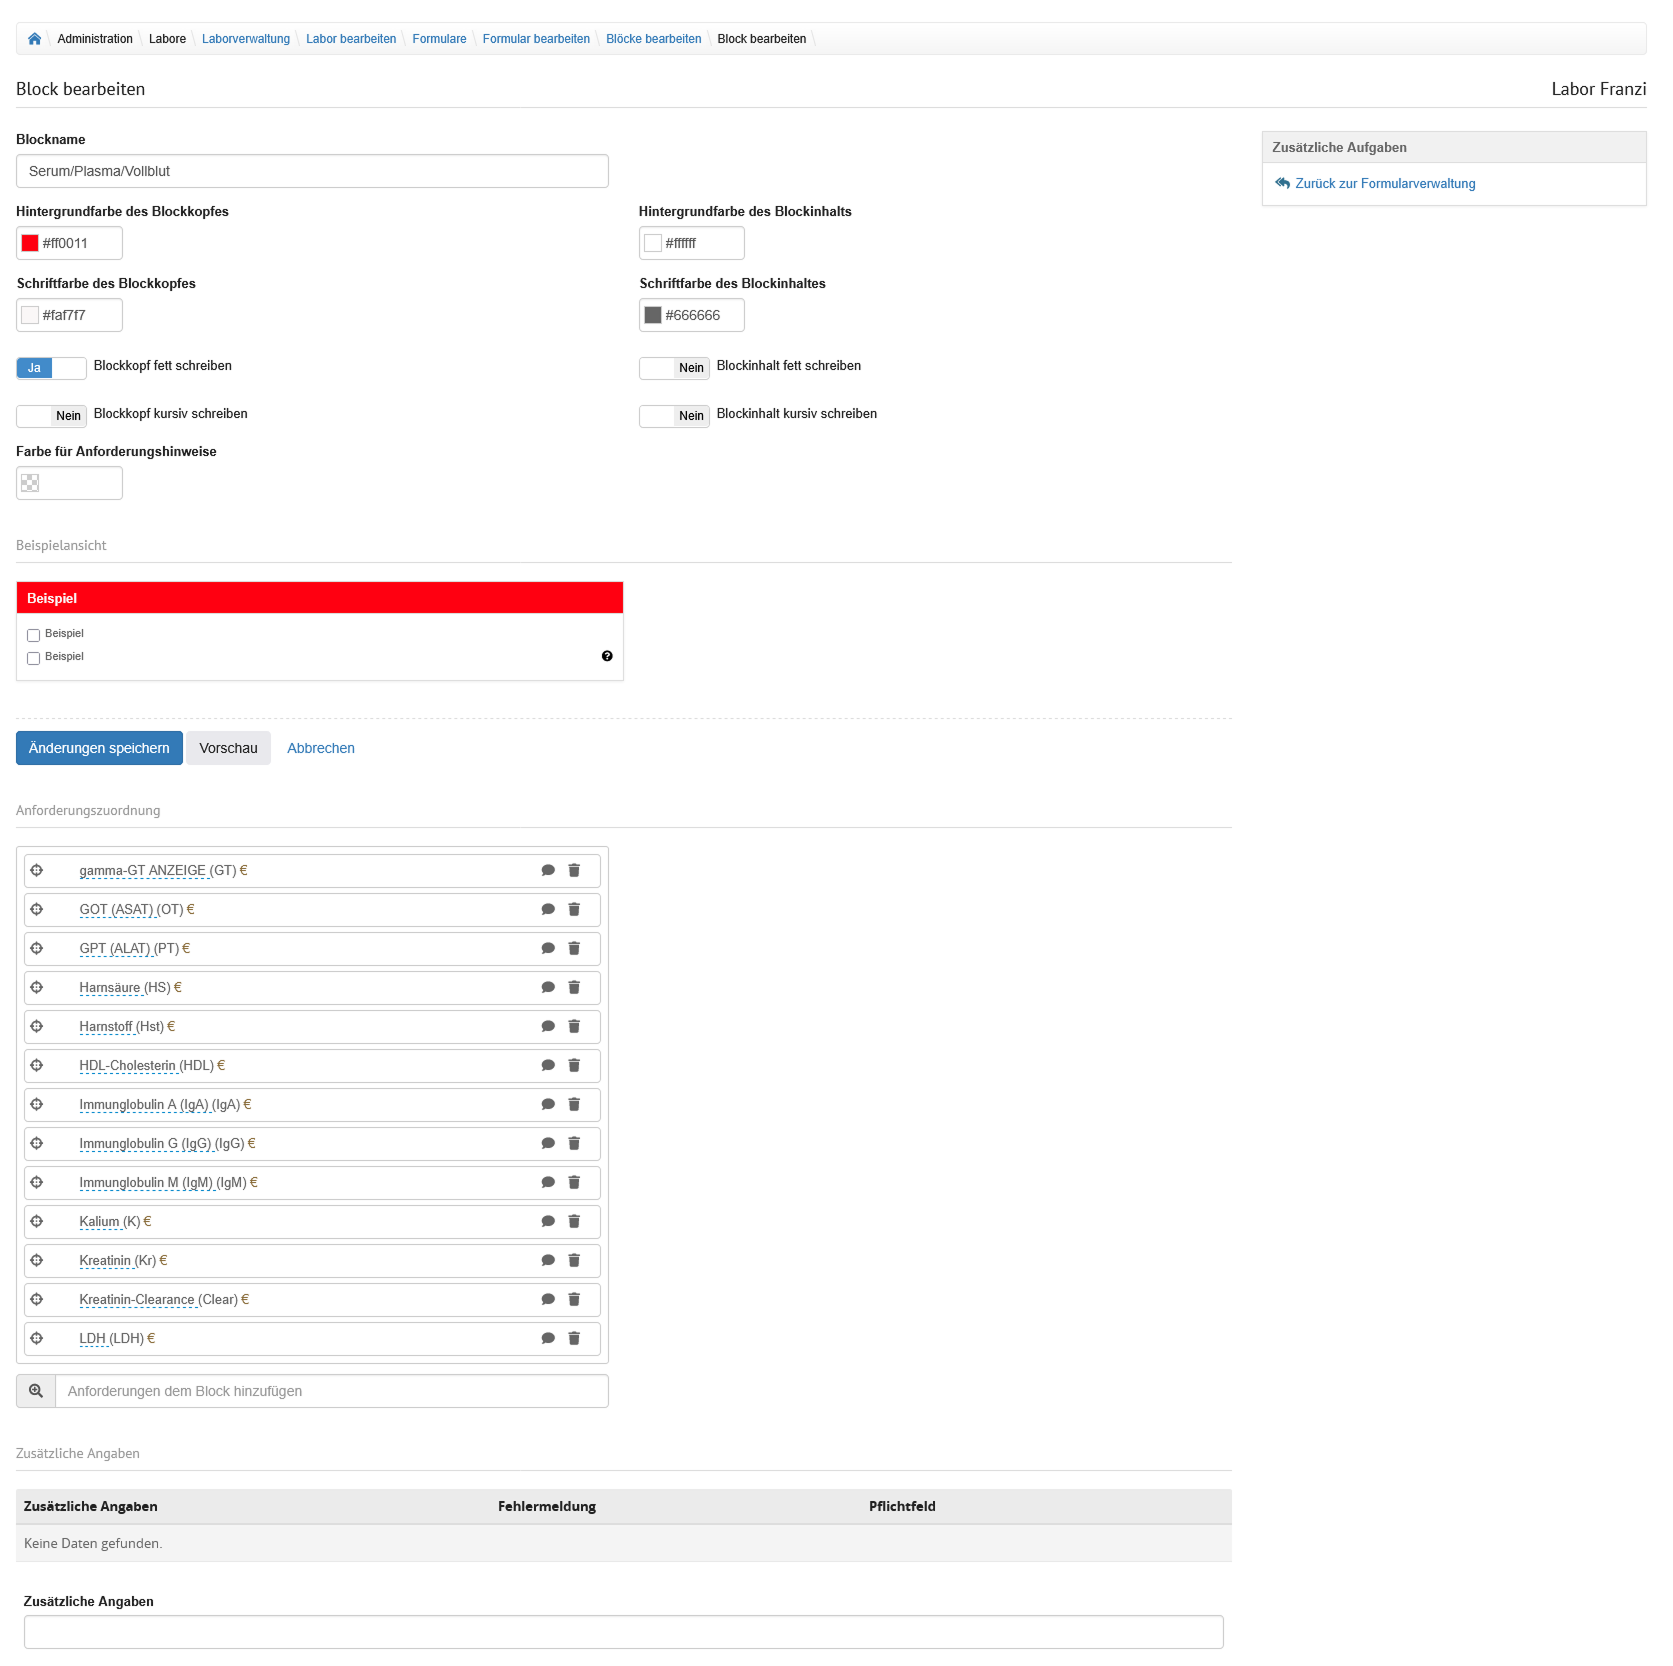
Task: Open the red header background color swatch
Action: click(x=31, y=243)
